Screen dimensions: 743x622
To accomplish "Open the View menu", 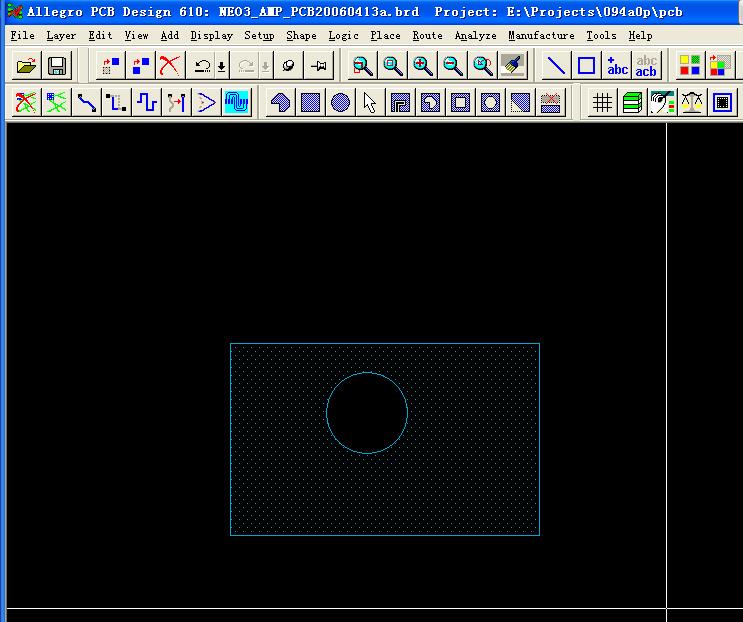I will pyautogui.click(x=136, y=36).
